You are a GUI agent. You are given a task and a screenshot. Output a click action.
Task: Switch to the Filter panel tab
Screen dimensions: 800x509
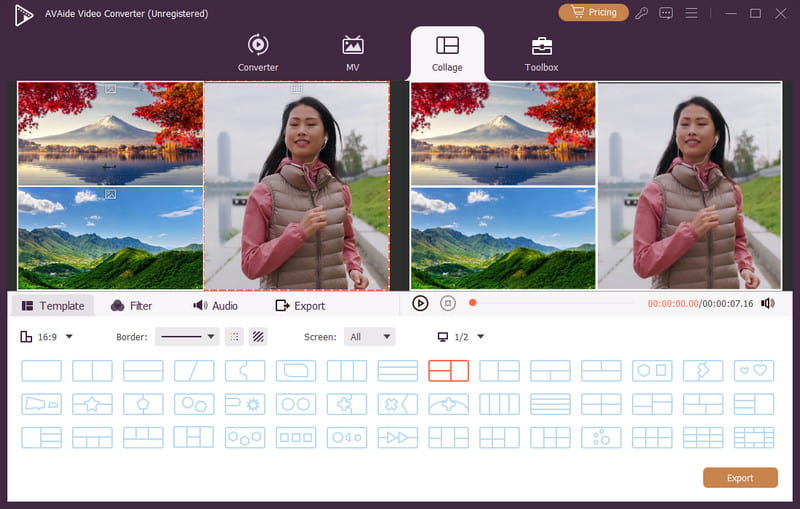click(131, 306)
